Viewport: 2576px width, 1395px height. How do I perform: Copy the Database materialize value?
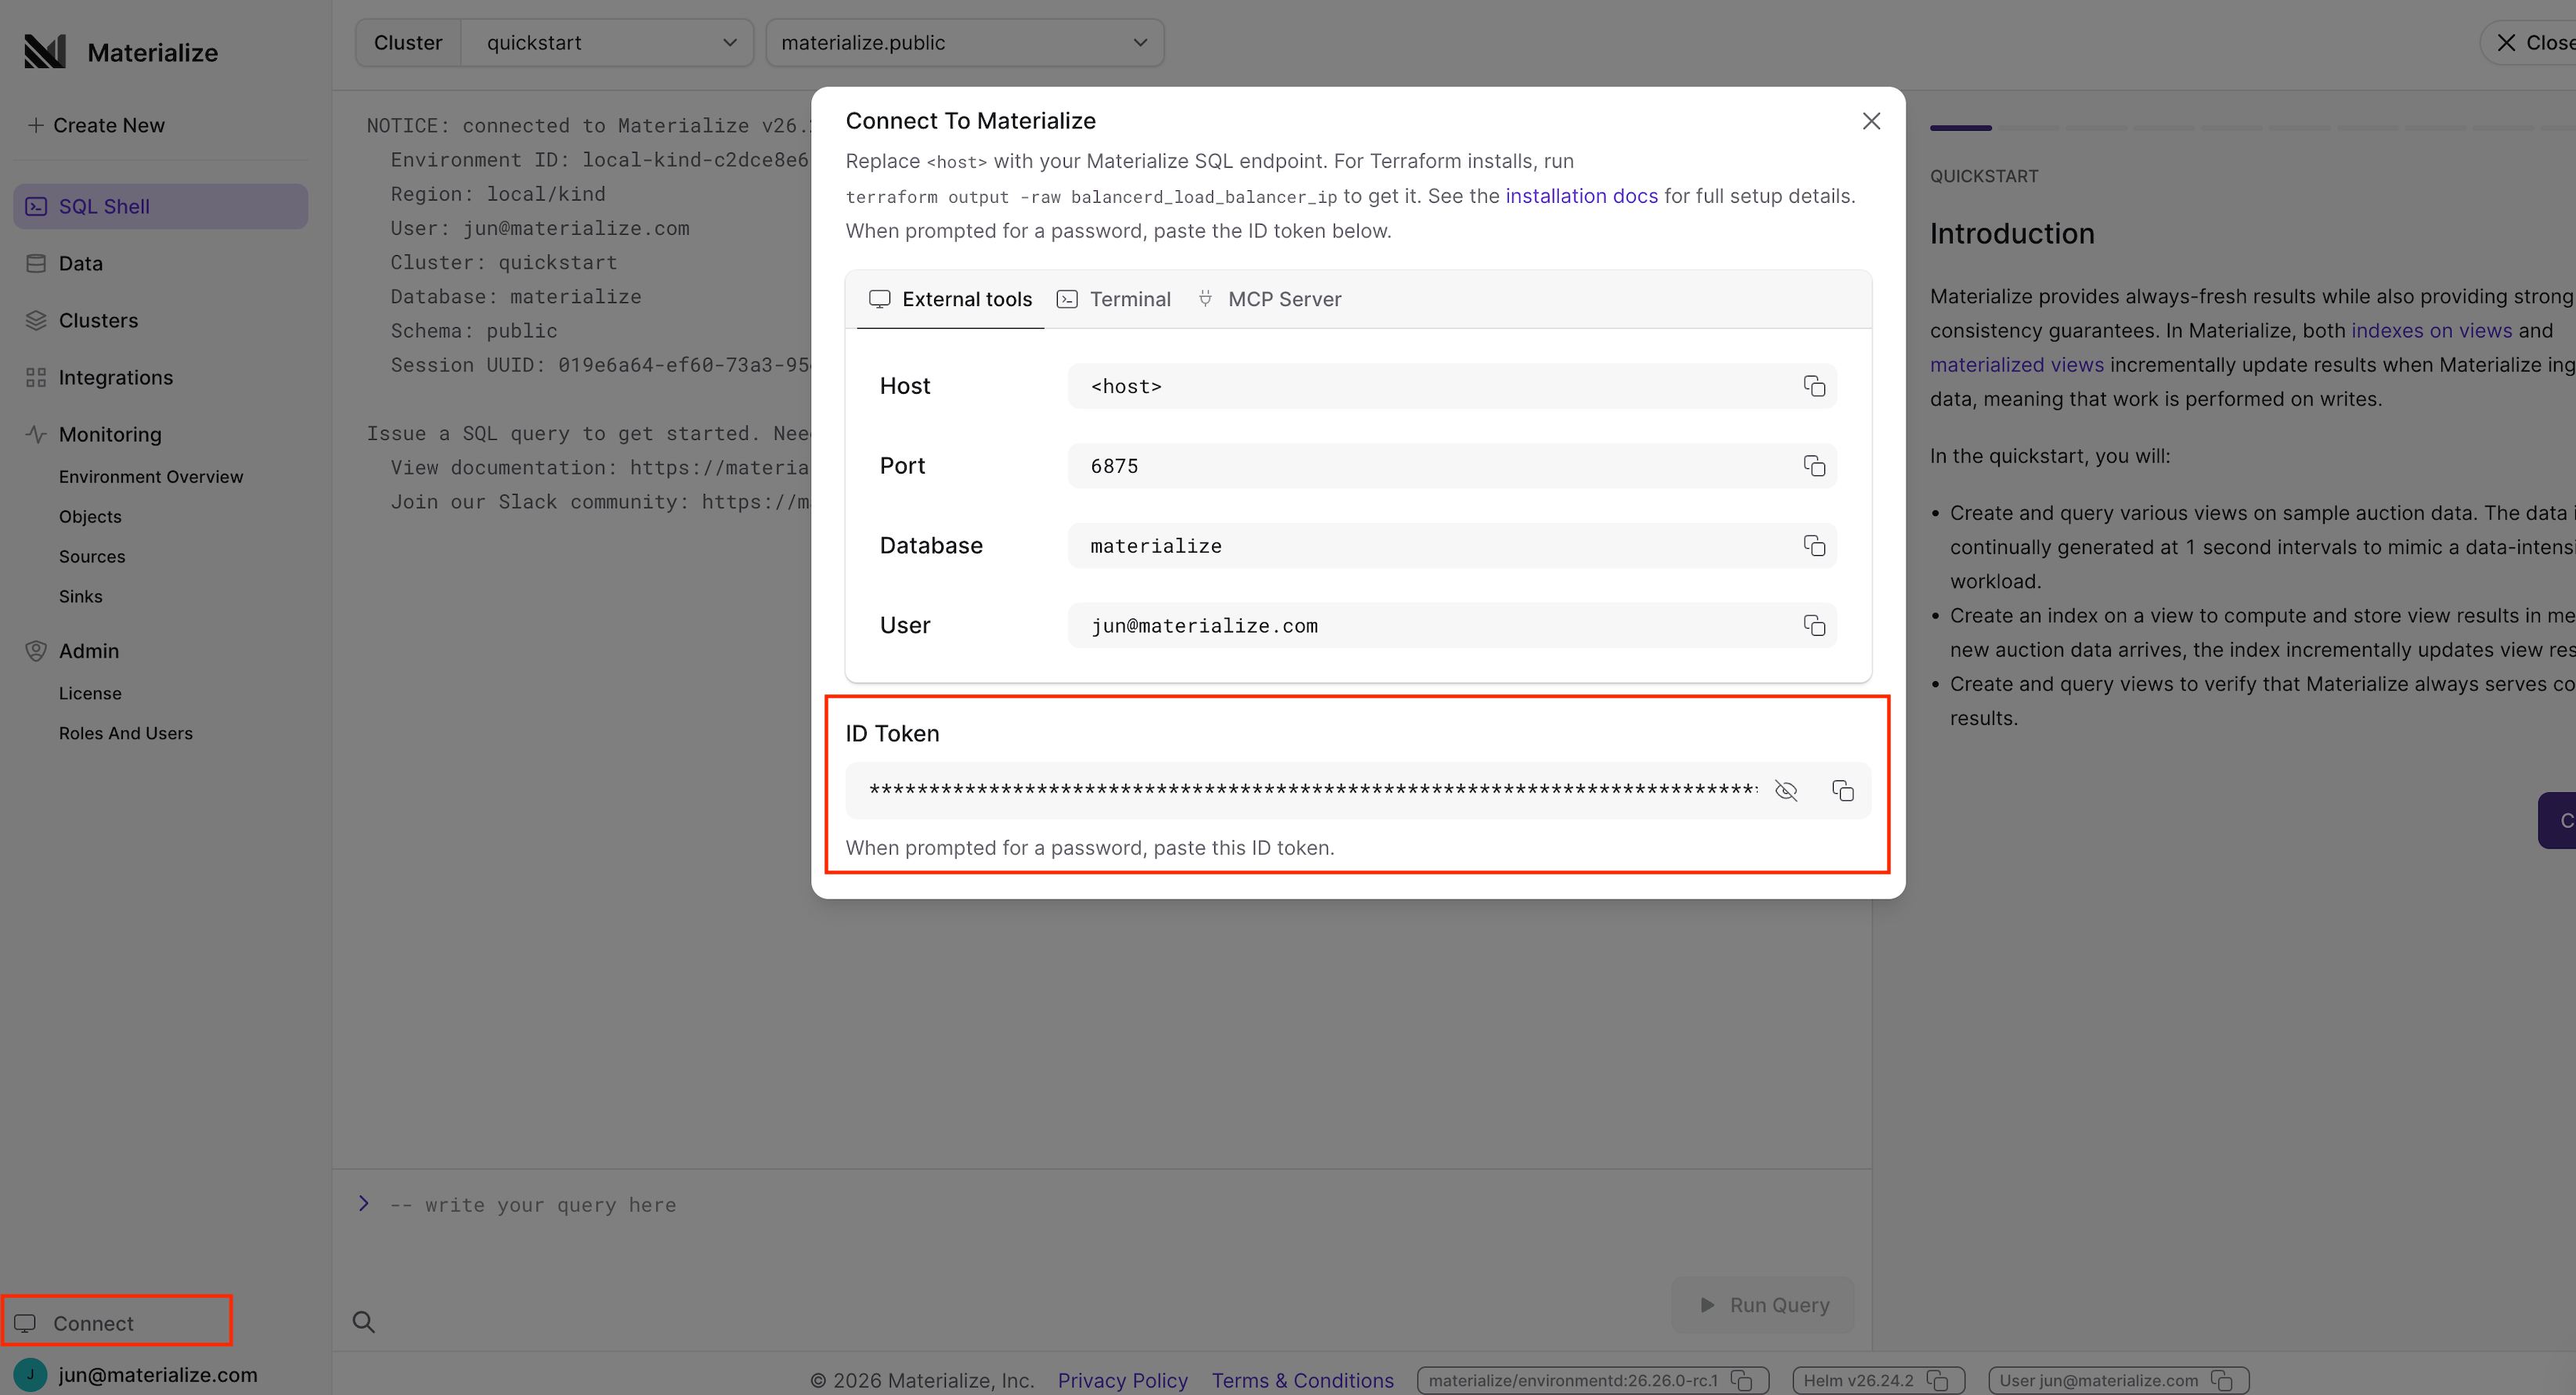(1814, 546)
